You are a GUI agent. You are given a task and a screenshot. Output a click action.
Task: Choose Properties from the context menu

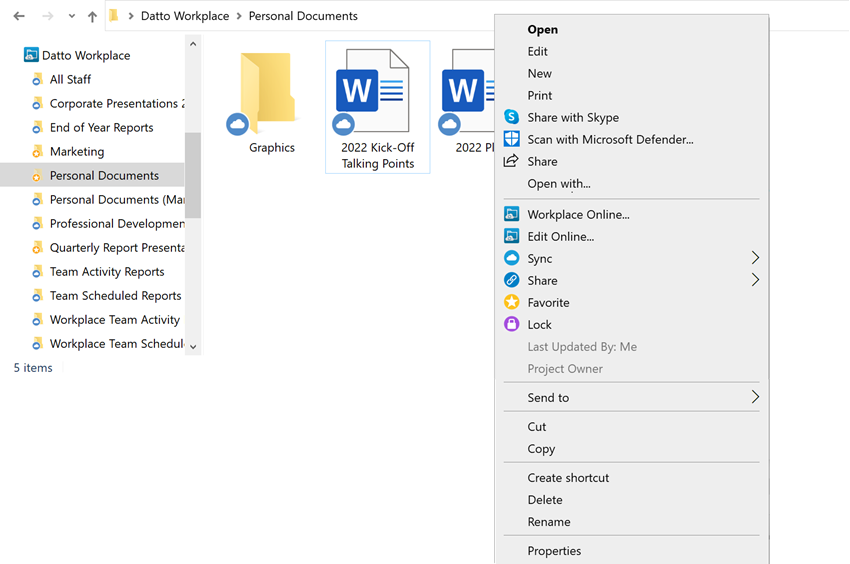(x=554, y=550)
